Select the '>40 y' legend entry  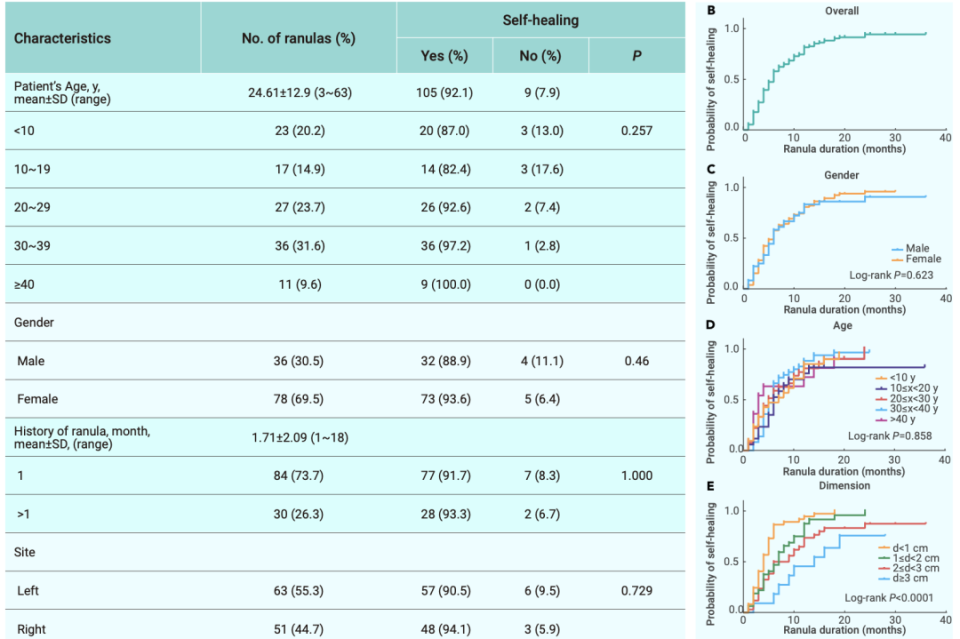pyautogui.click(x=895, y=419)
